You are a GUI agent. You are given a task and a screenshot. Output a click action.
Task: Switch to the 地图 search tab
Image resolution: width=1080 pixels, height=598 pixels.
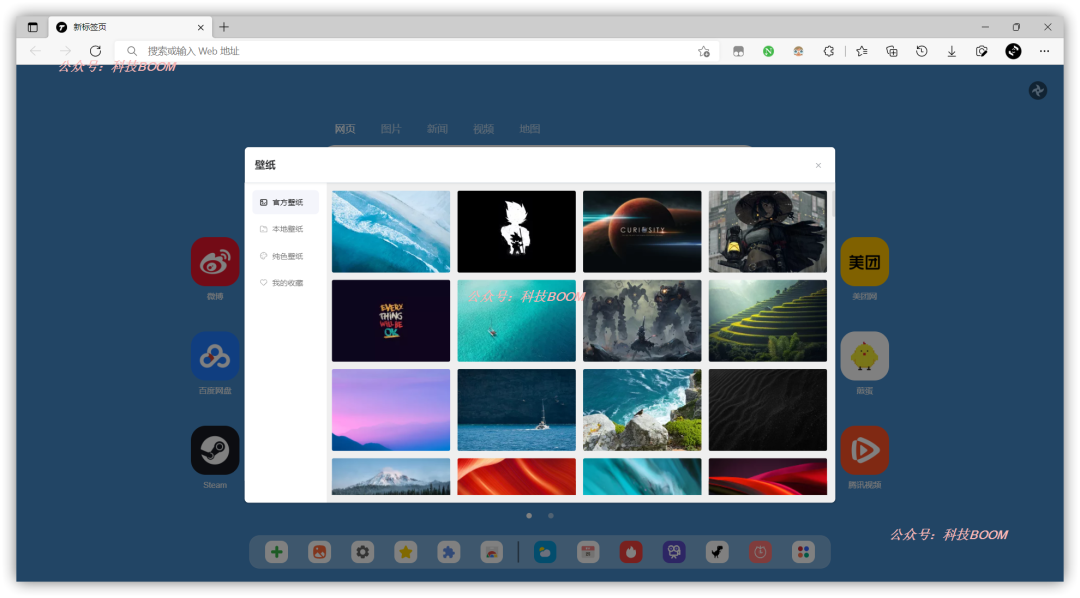point(530,129)
